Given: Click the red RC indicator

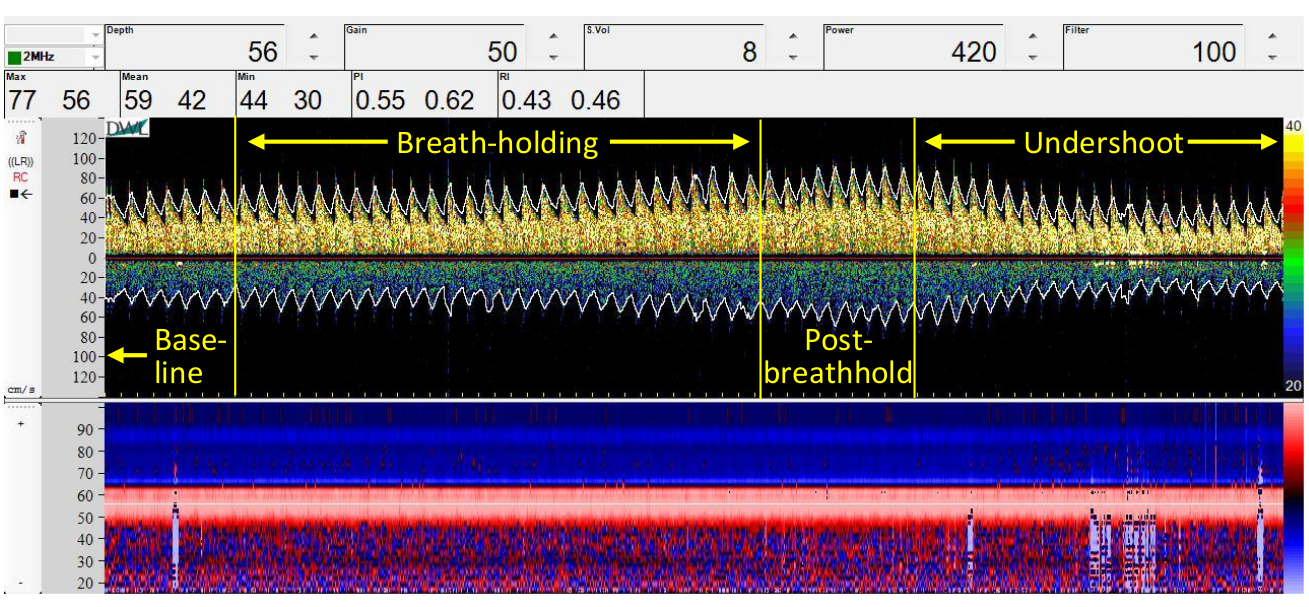Looking at the screenshot, I should [x=21, y=177].
